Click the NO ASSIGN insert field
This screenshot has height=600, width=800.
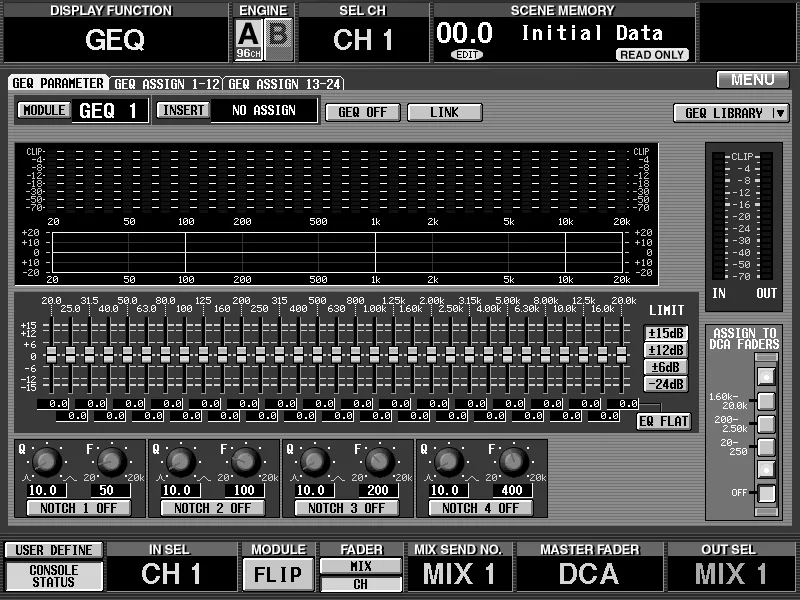click(264, 110)
